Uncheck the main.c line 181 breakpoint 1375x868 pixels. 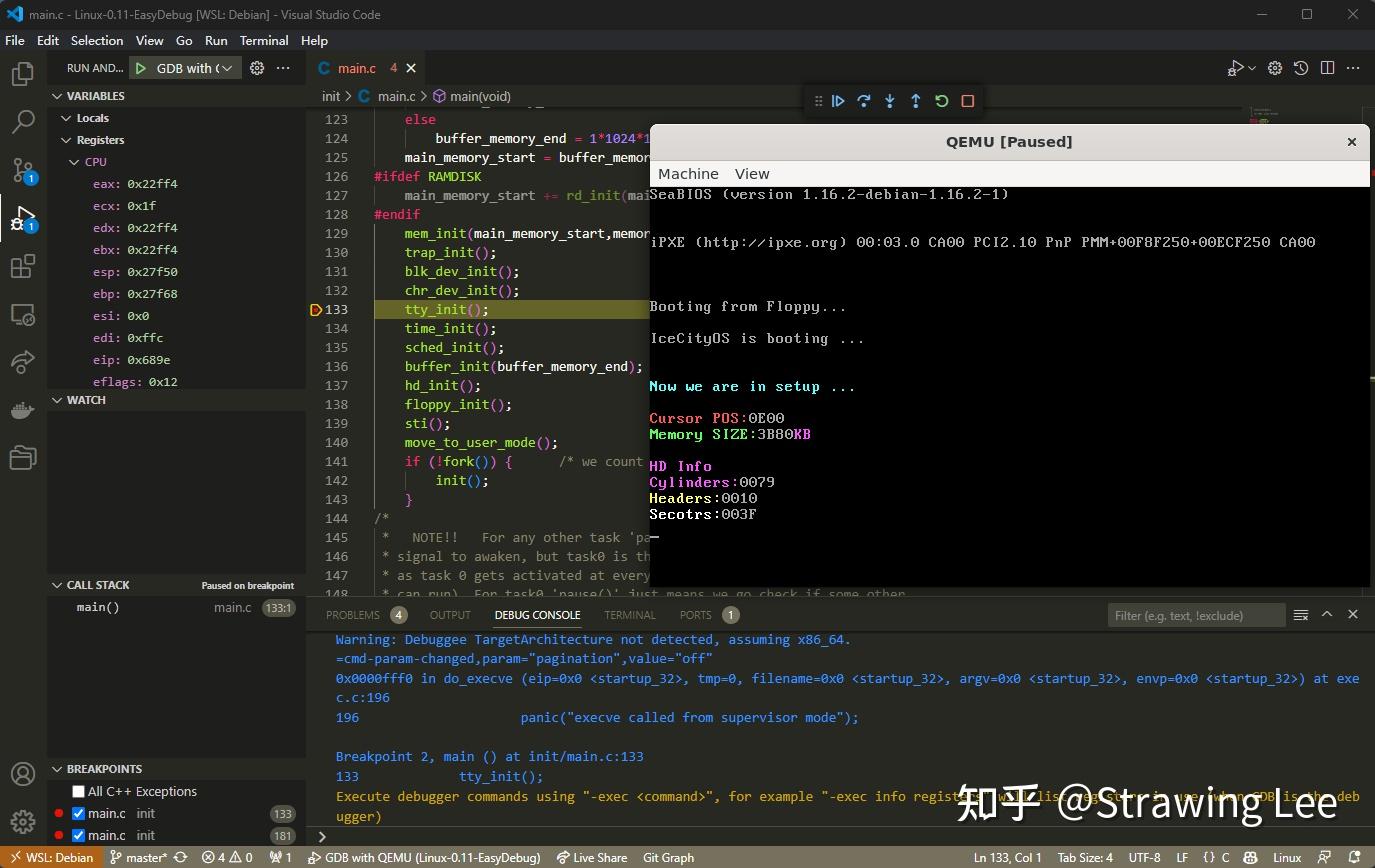[79, 836]
